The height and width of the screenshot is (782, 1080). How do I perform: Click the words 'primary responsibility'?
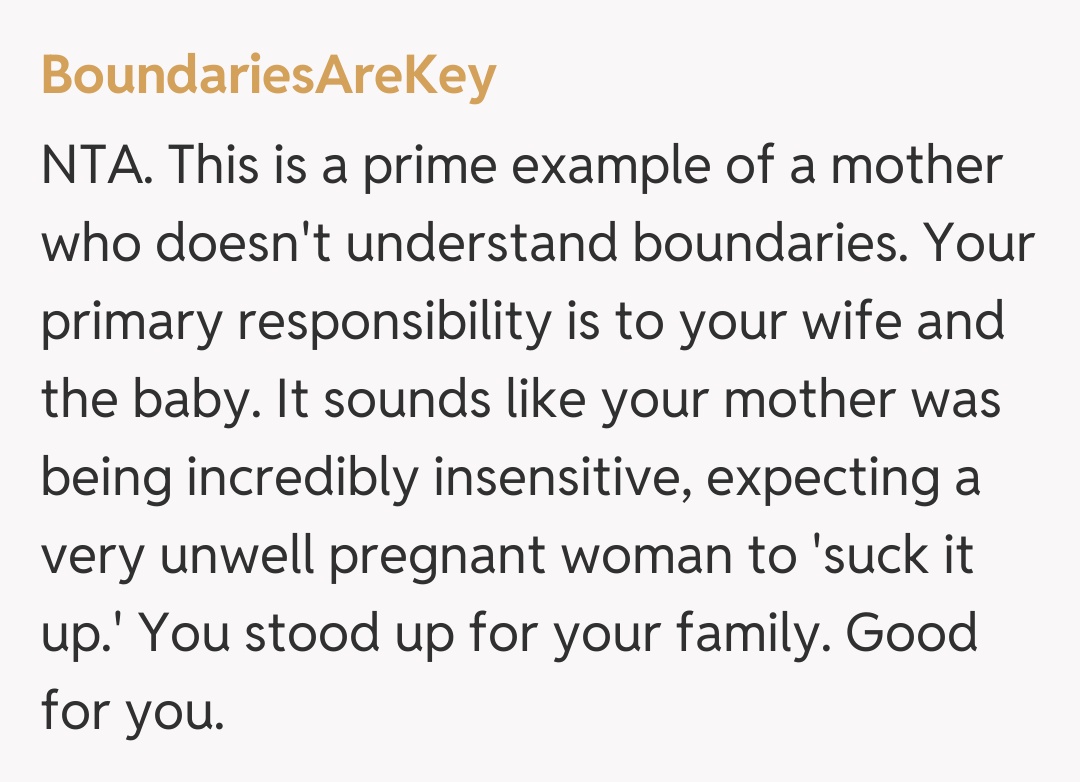coord(295,323)
